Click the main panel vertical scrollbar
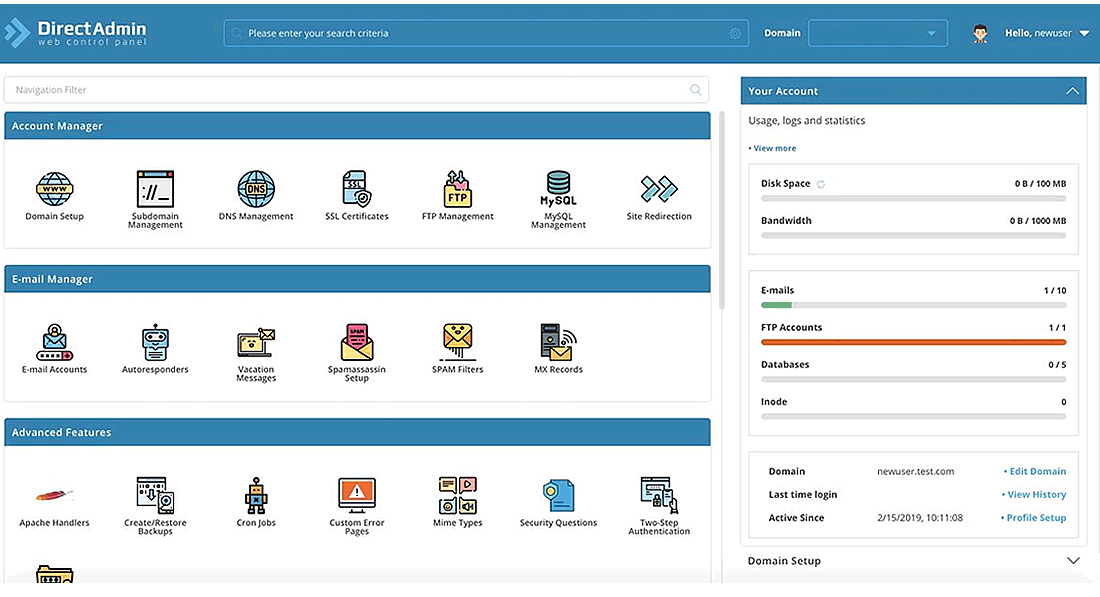This screenshot has width=1100, height=597. pyautogui.click(x=722, y=210)
